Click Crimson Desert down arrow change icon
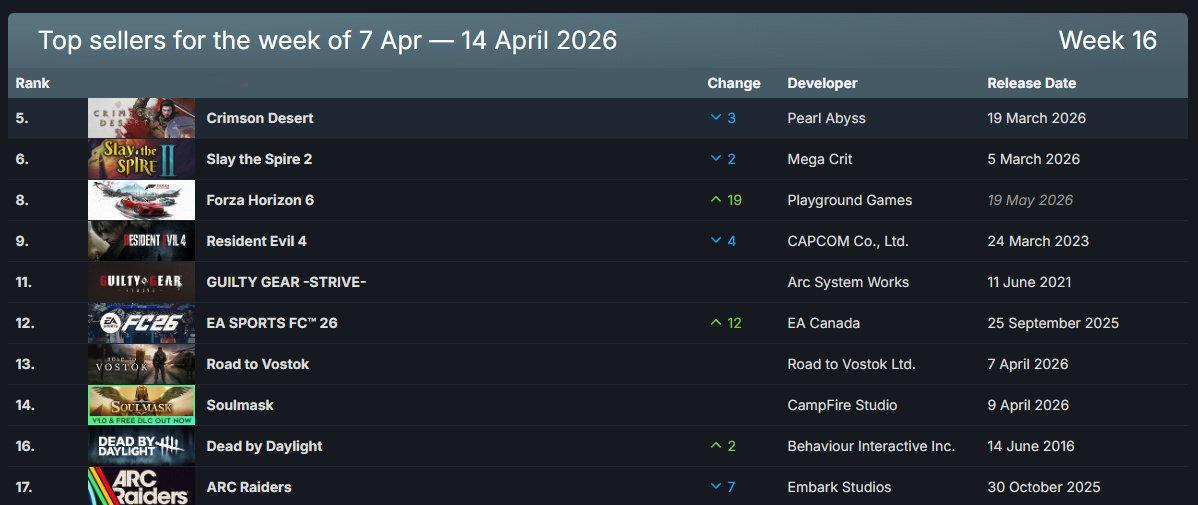Image resolution: width=1198 pixels, height=505 pixels. (716, 118)
